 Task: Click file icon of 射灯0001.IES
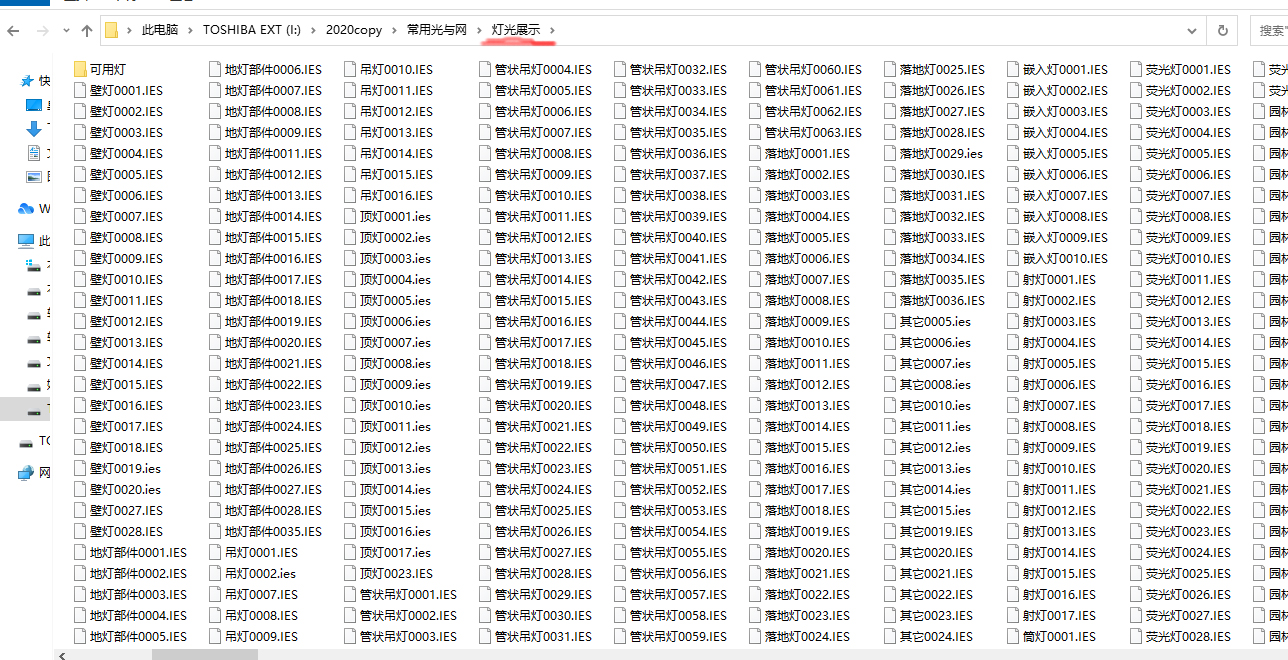click(1014, 279)
